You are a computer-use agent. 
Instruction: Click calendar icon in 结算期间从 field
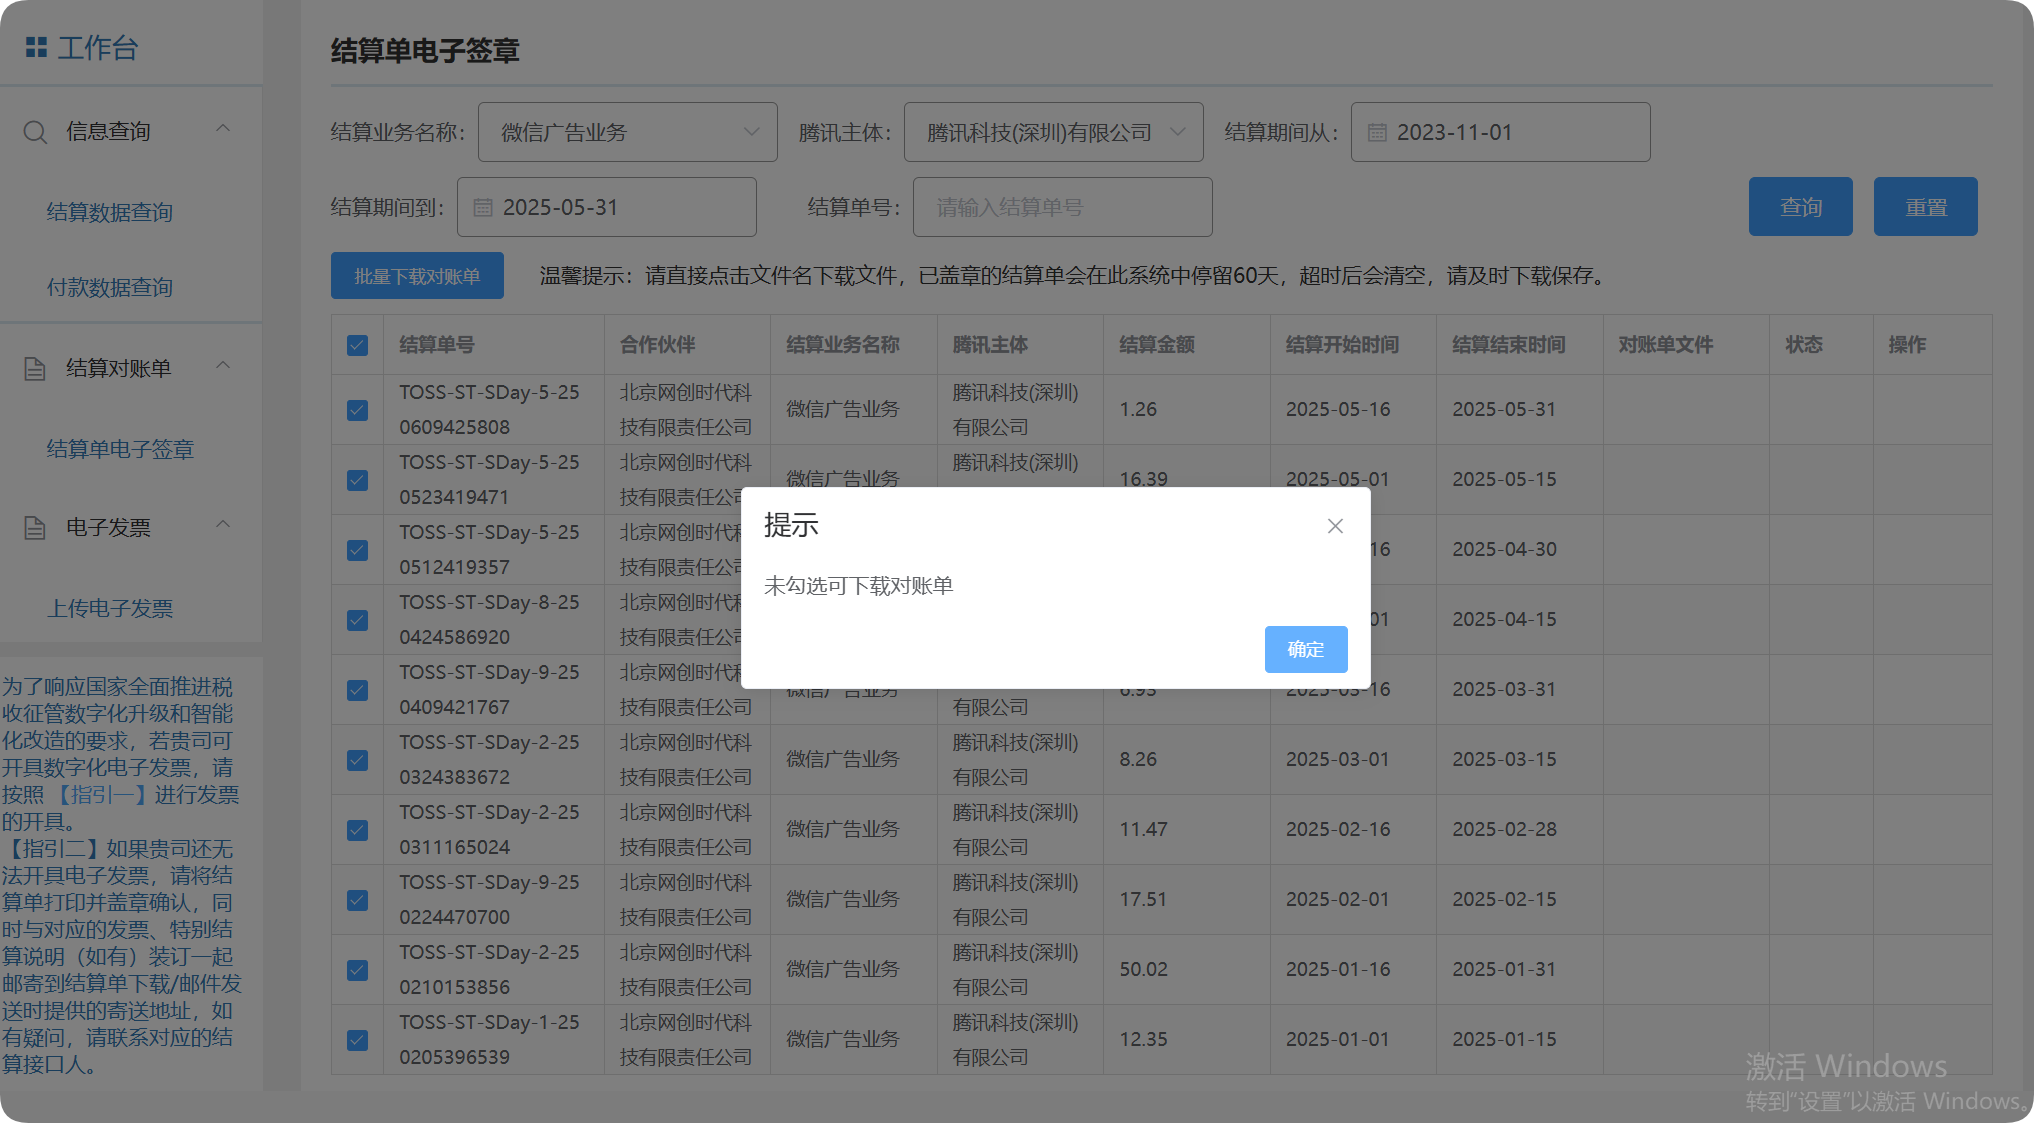(1377, 133)
